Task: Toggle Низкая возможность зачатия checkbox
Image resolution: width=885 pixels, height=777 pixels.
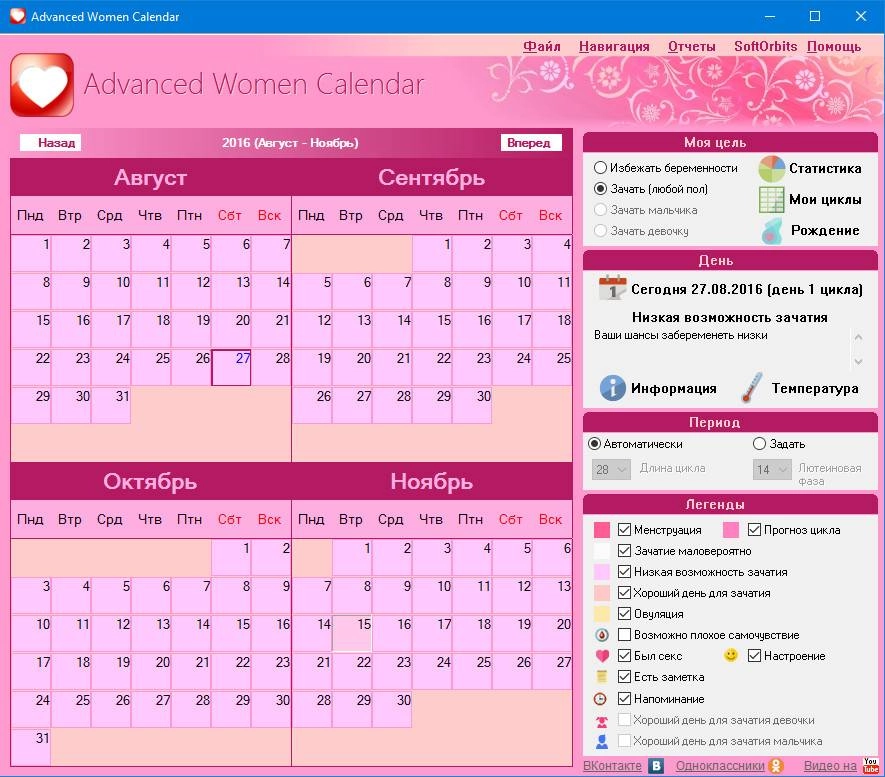Action: (x=624, y=571)
